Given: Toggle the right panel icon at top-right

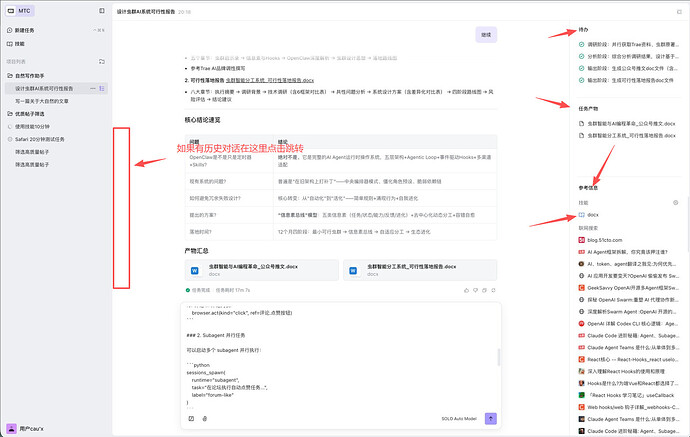Looking at the screenshot, I should [x=679, y=14].
